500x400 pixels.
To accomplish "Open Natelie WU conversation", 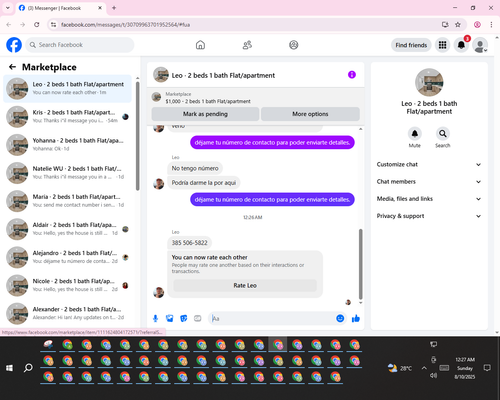I will (67, 173).
